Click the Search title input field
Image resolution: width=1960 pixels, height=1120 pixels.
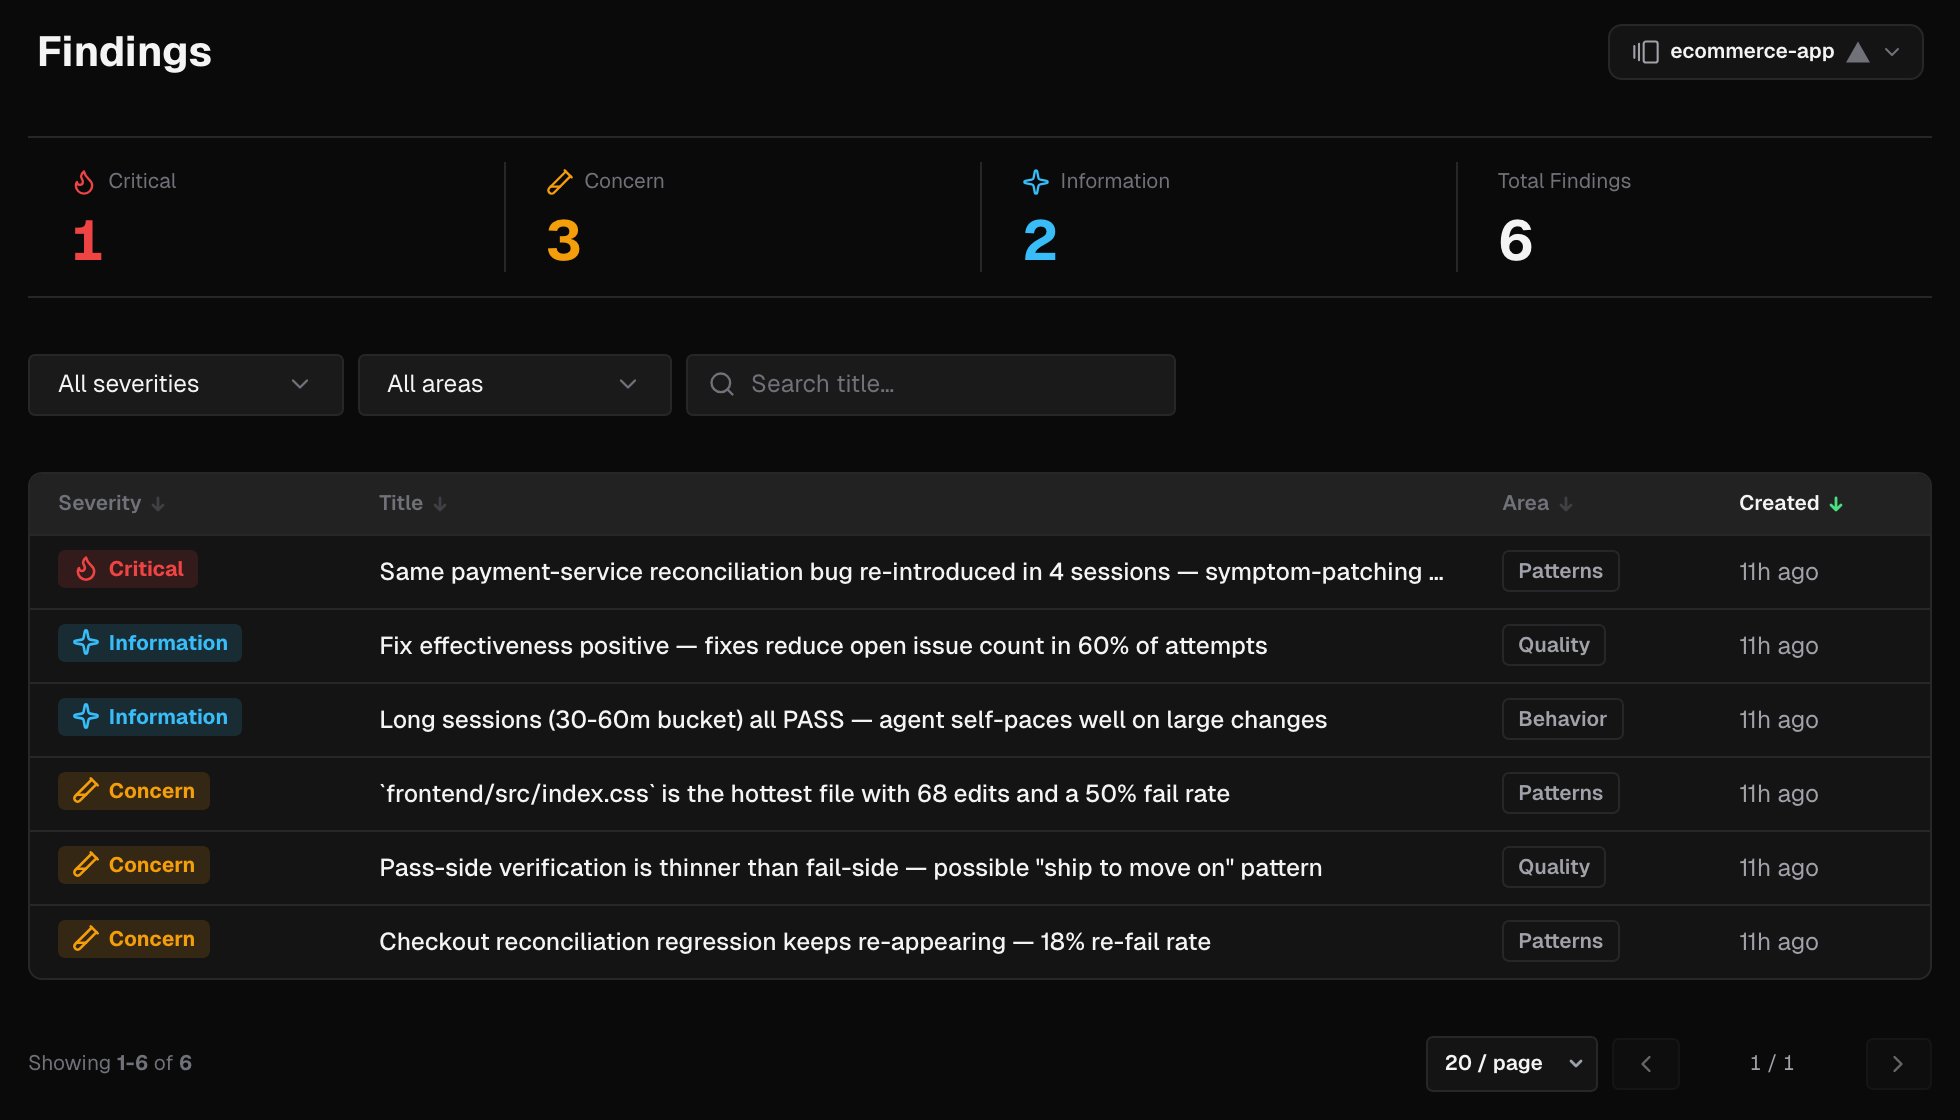click(931, 385)
